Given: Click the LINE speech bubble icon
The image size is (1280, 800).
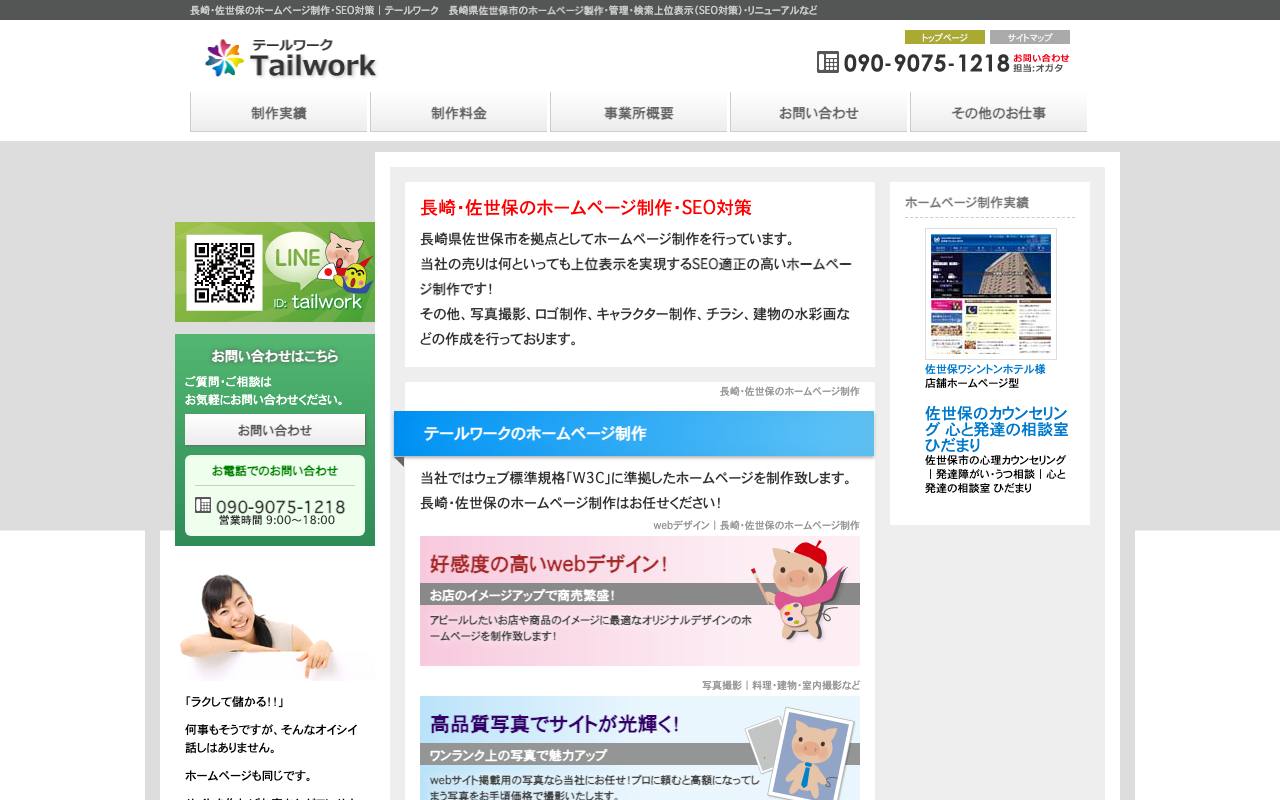Looking at the screenshot, I should pyautogui.click(x=296, y=258).
